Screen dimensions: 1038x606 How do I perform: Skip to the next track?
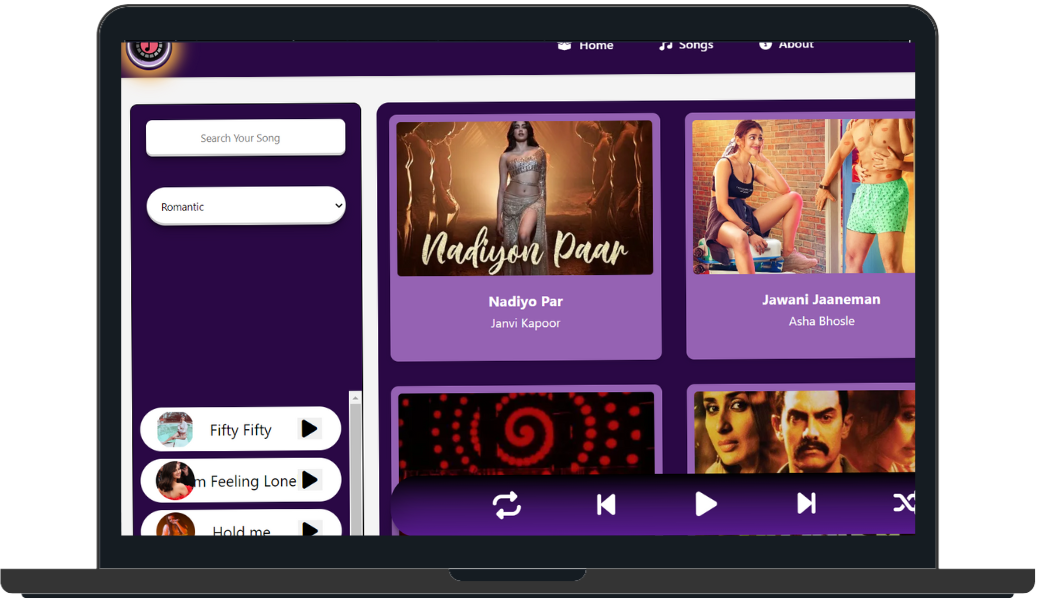point(806,504)
